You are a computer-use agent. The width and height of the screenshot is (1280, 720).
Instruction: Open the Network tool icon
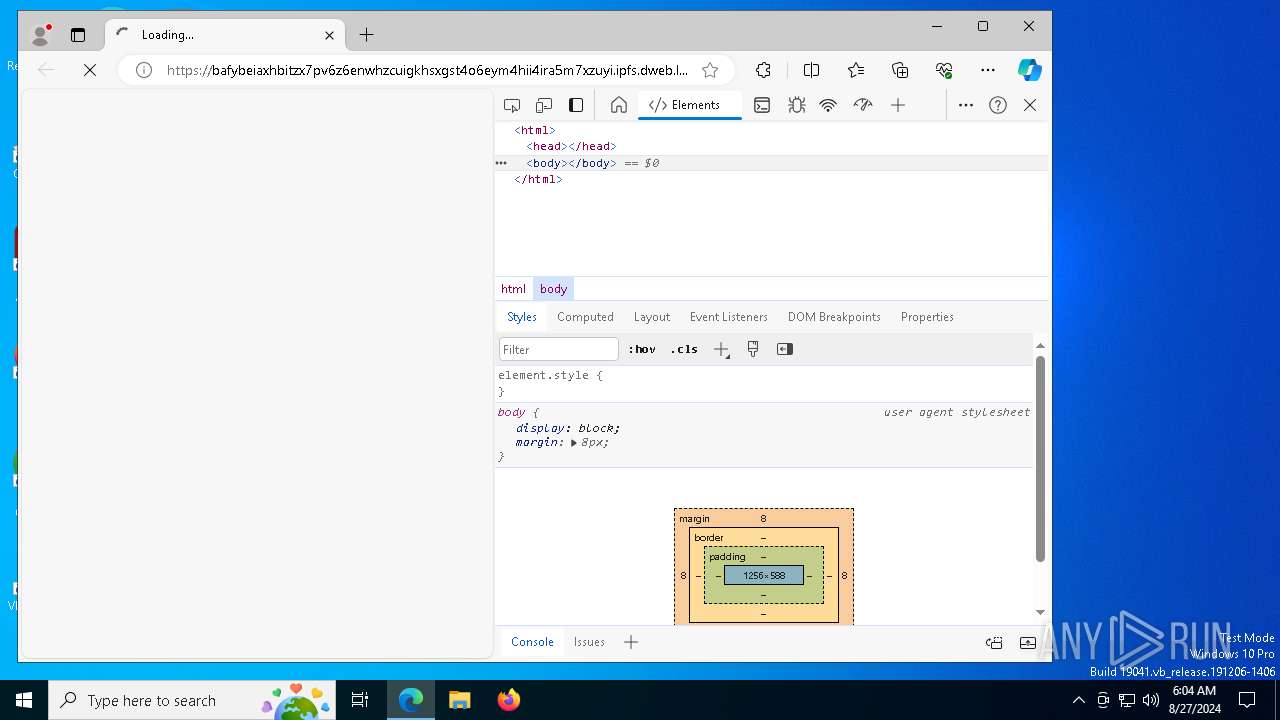click(x=828, y=105)
